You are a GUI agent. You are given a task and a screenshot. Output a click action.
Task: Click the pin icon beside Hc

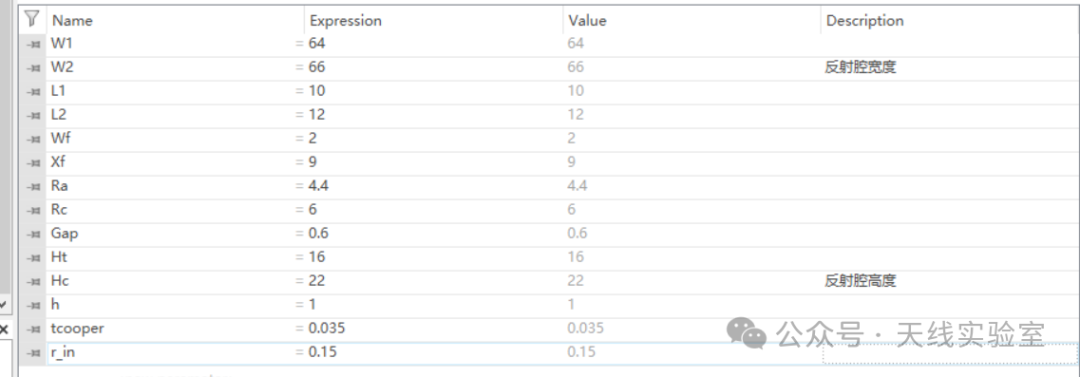pos(32,281)
